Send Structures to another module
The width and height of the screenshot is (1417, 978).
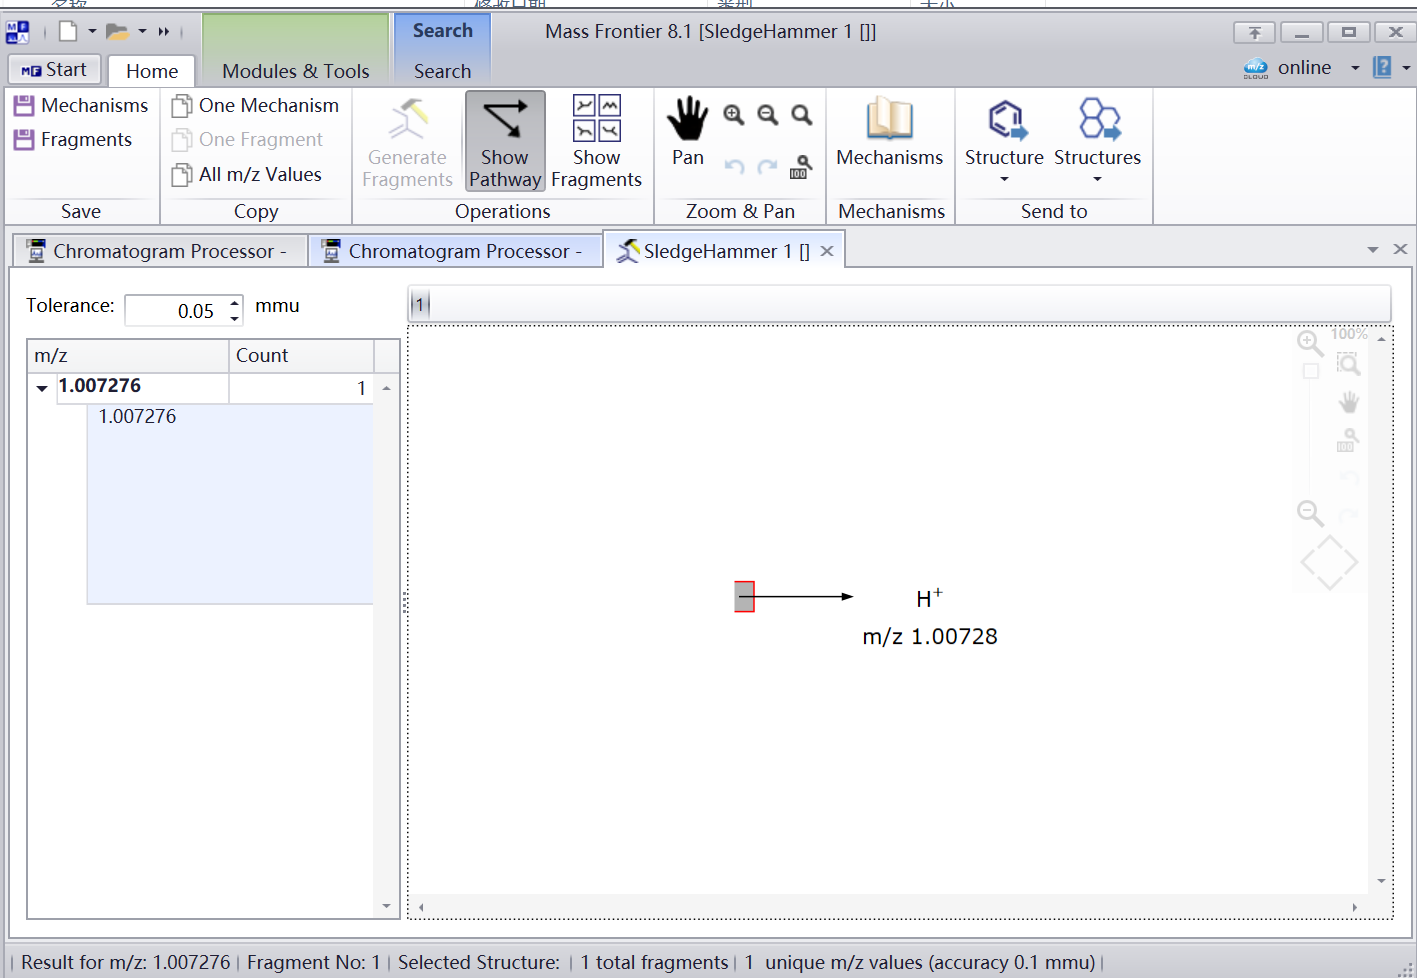(1097, 131)
